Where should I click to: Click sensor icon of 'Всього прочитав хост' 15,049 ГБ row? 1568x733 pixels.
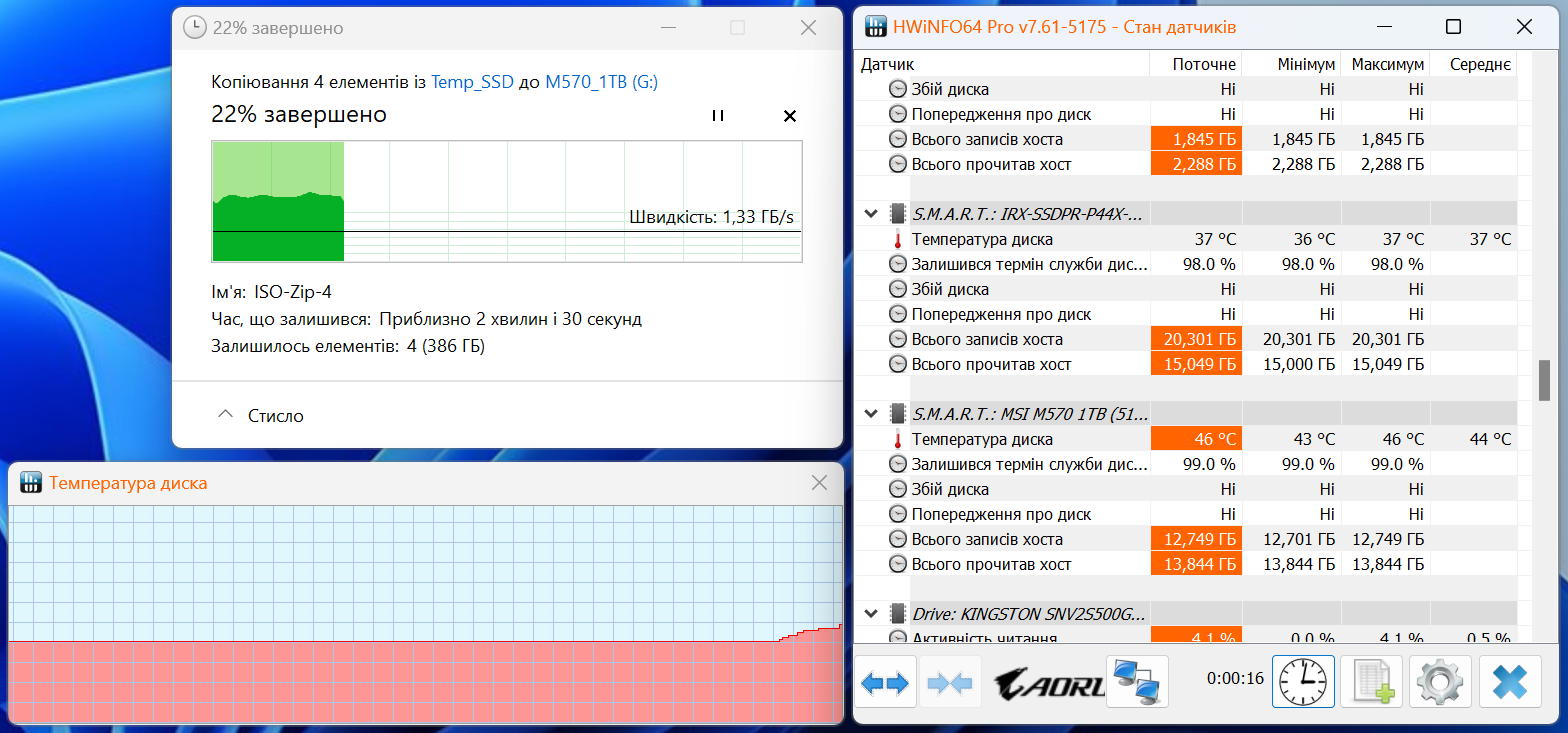click(x=898, y=364)
